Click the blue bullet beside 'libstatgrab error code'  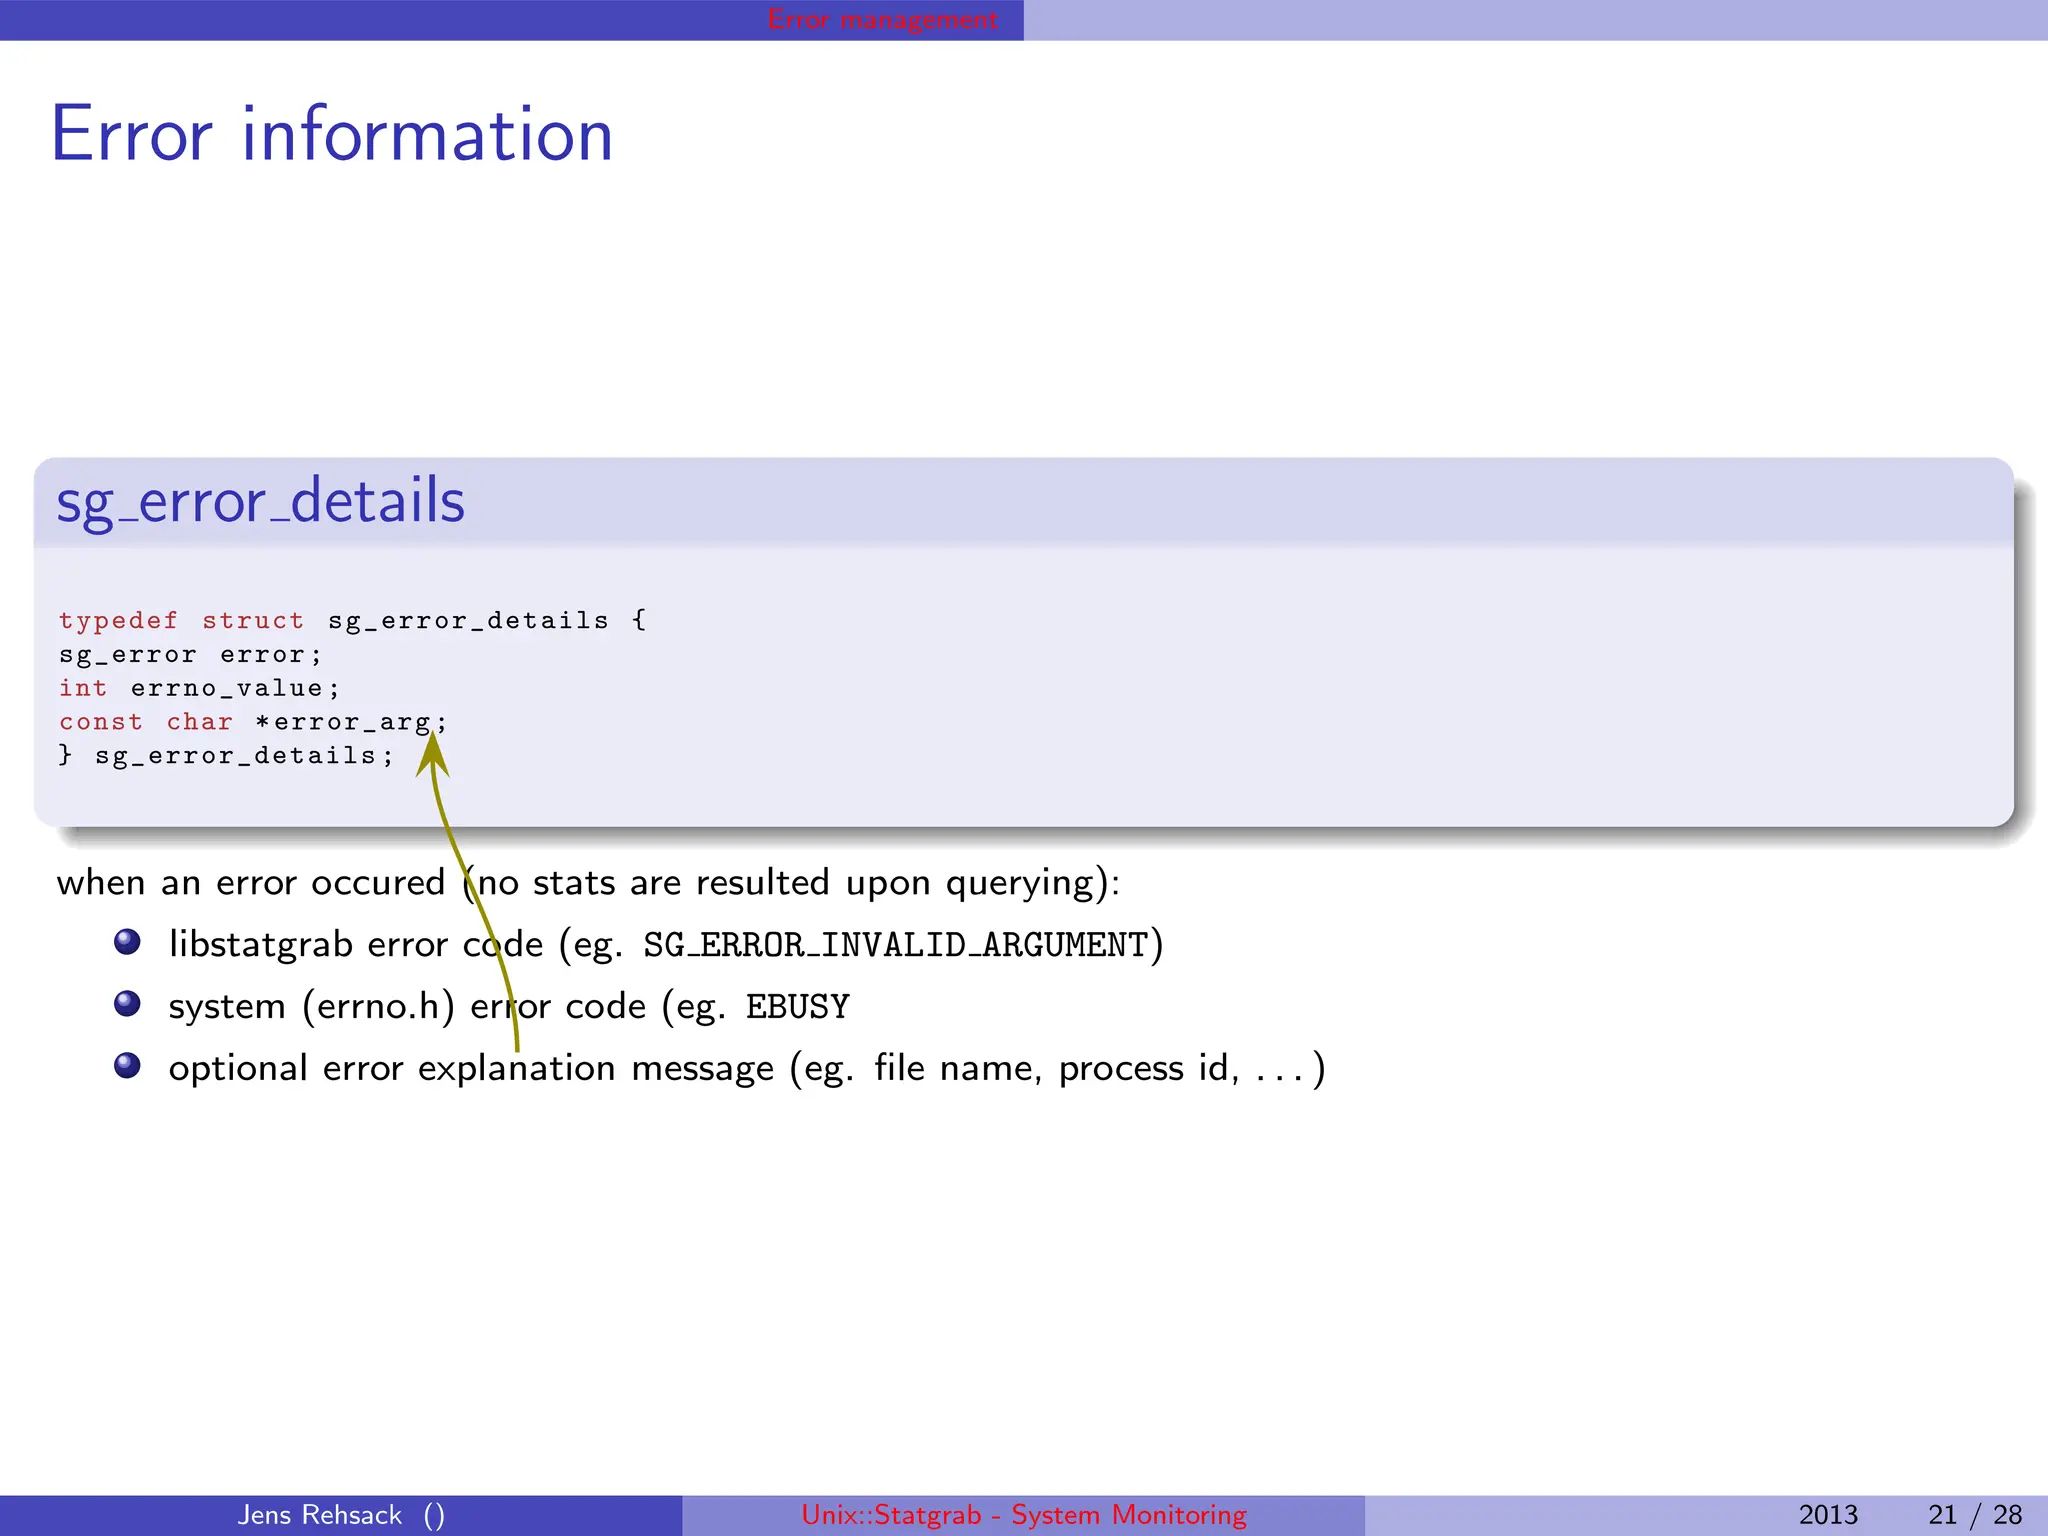tap(127, 942)
